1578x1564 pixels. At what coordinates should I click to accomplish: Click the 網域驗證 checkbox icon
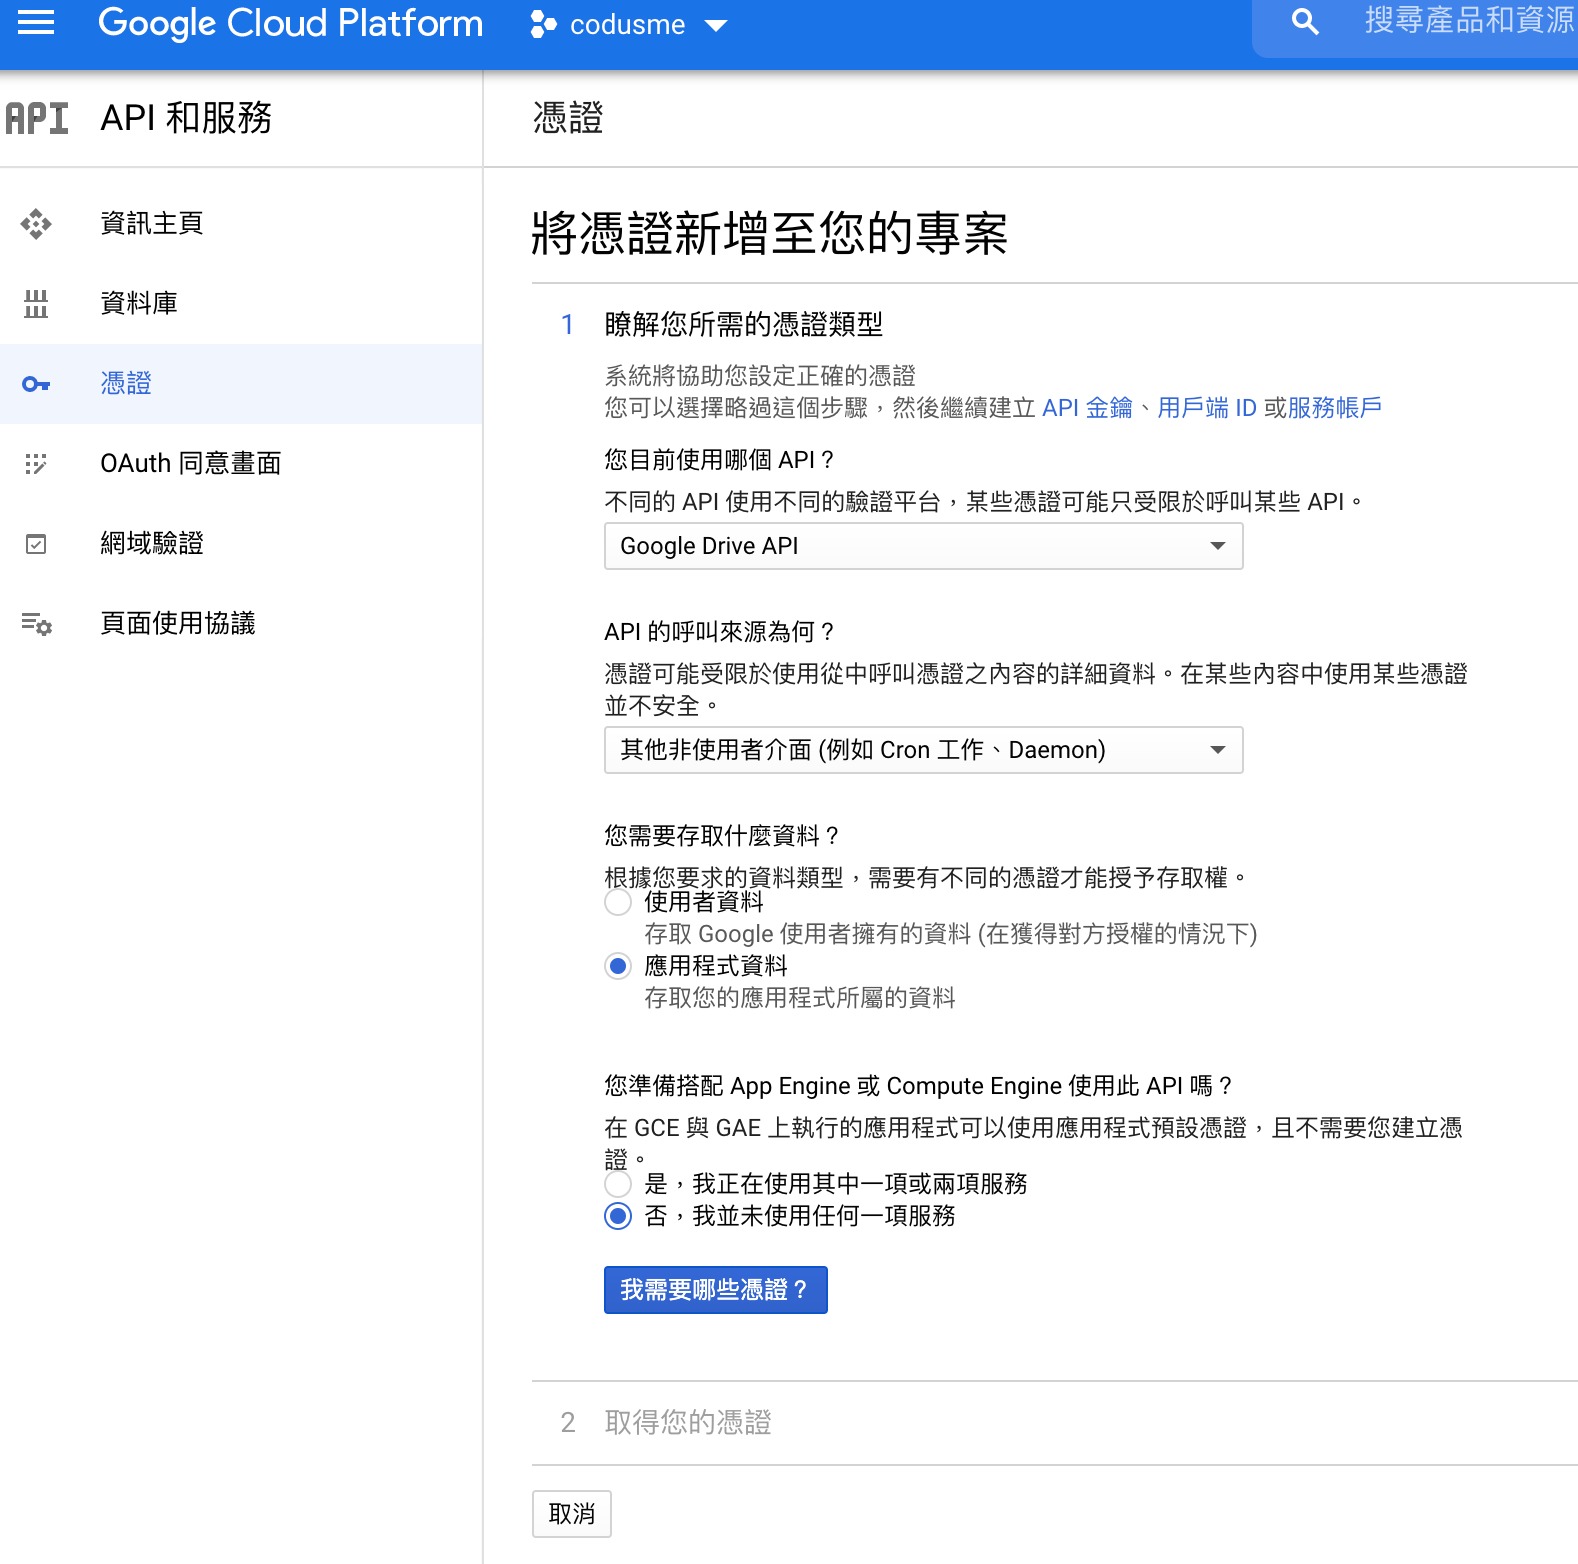click(36, 544)
